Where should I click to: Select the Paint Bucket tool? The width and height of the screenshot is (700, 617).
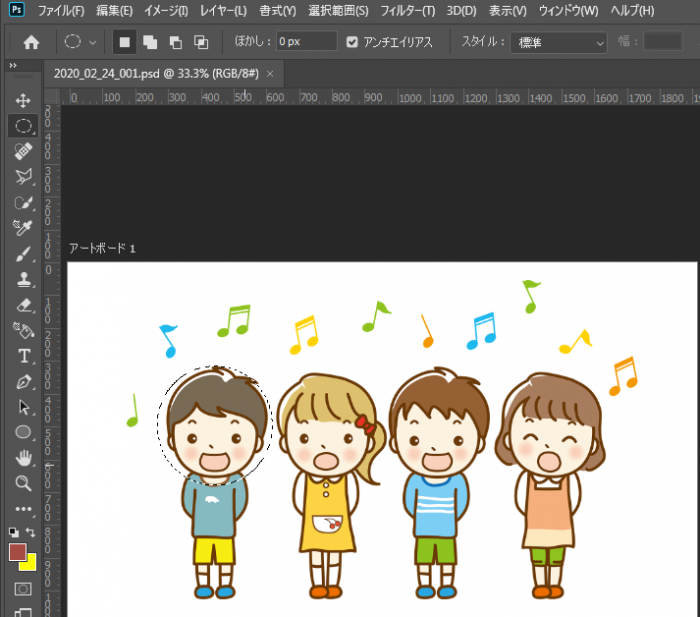pyautogui.click(x=23, y=331)
